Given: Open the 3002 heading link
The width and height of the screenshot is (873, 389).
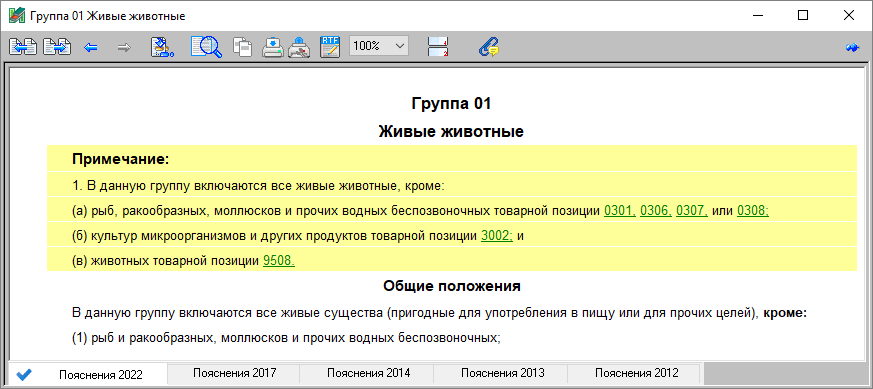Looking at the screenshot, I should pyautogui.click(x=497, y=235).
